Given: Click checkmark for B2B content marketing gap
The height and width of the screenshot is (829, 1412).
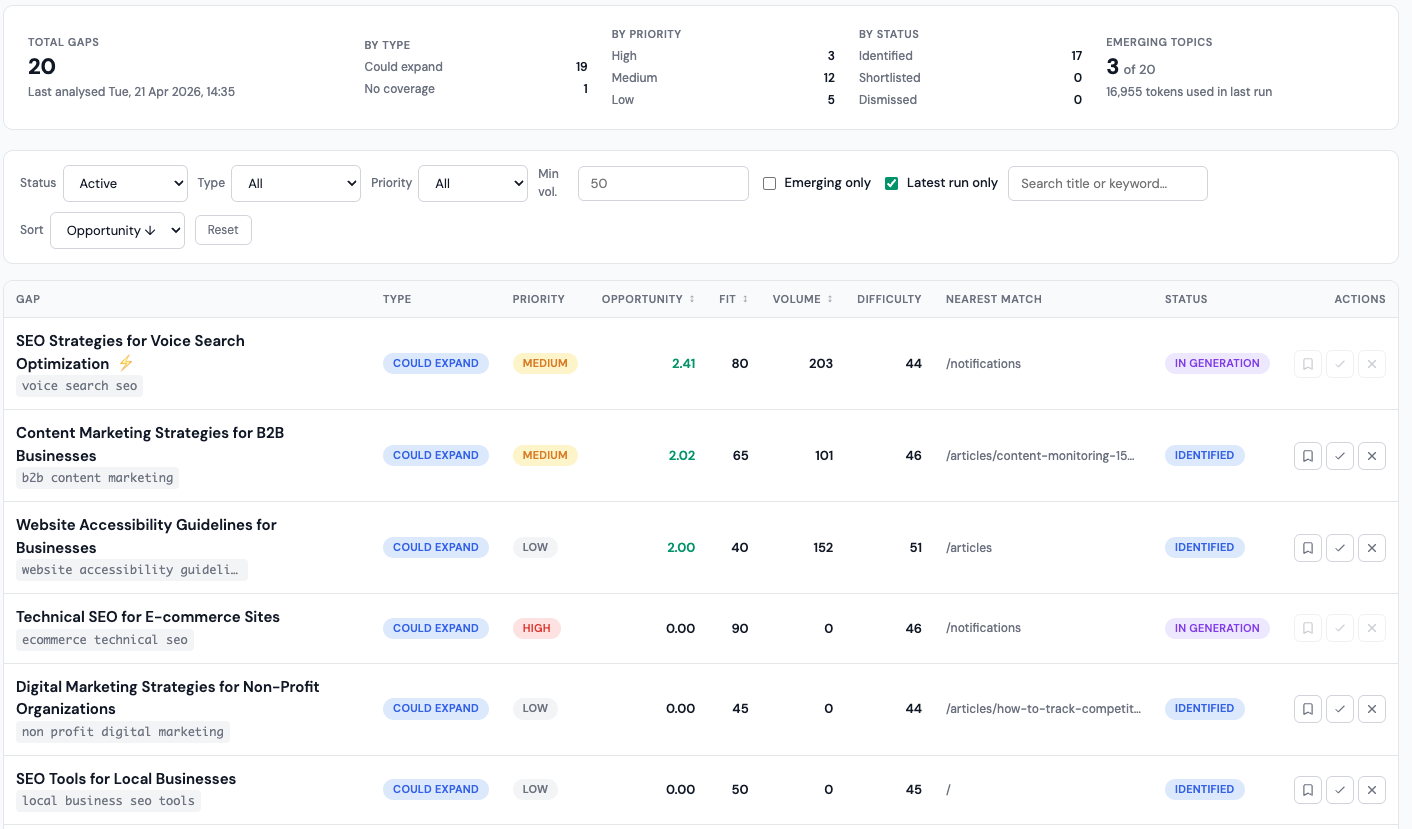Looking at the screenshot, I should tap(1340, 456).
